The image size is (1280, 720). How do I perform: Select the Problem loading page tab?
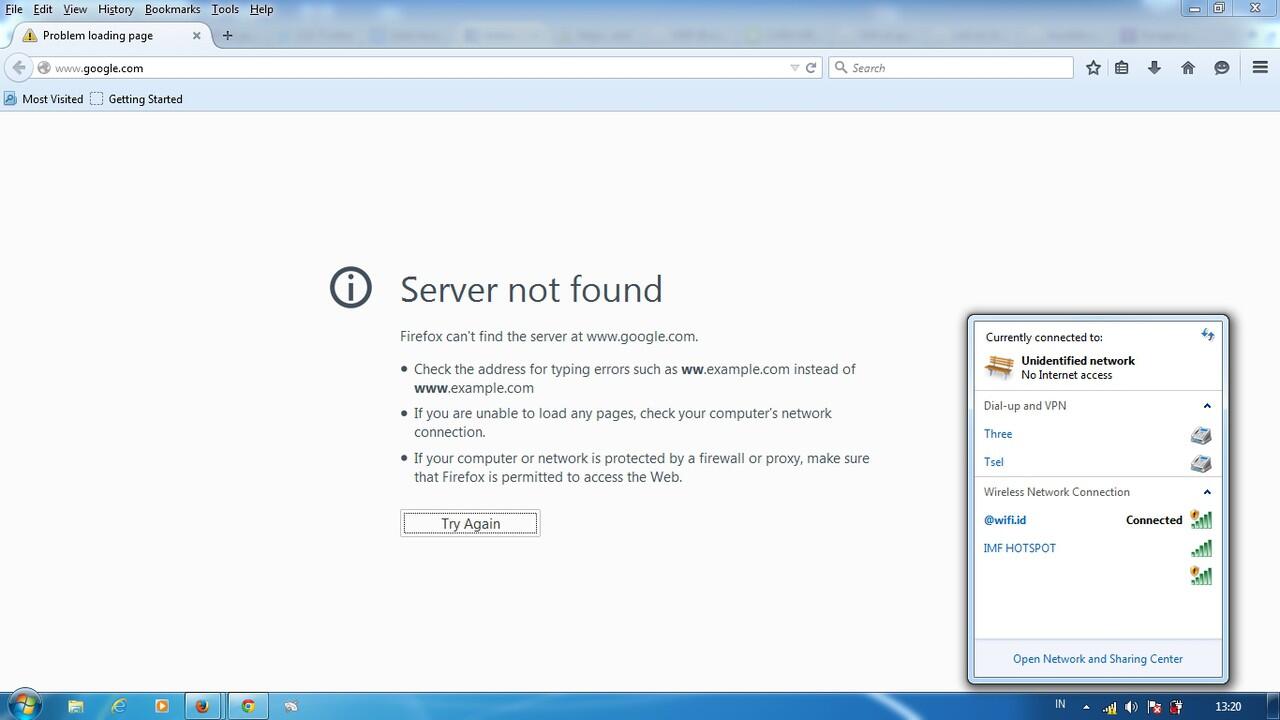pos(108,35)
